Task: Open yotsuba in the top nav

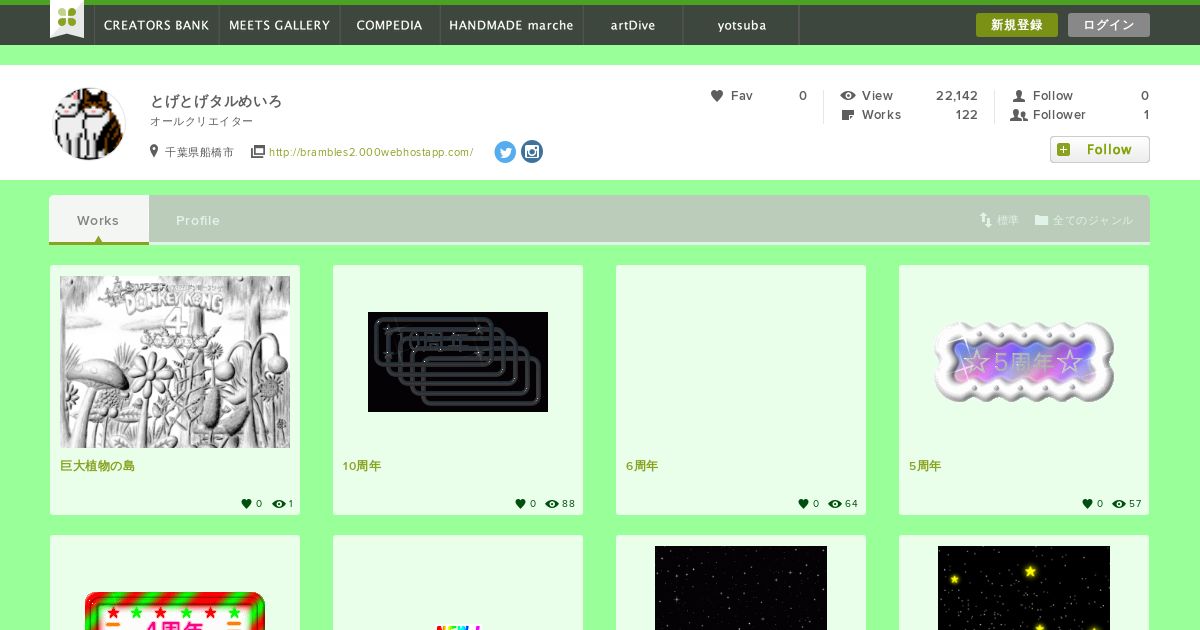Action: (x=741, y=25)
